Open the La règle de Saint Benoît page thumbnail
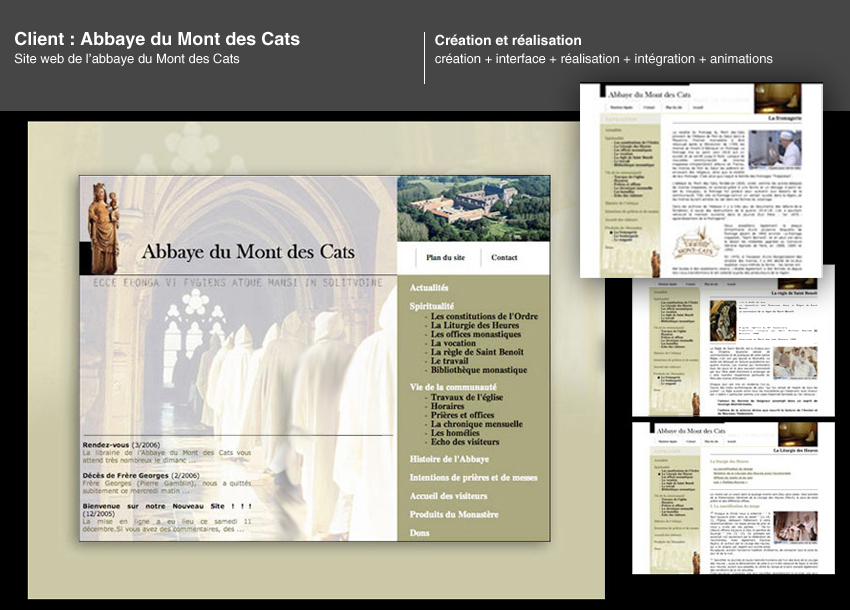850x610 pixels. pos(733,348)
